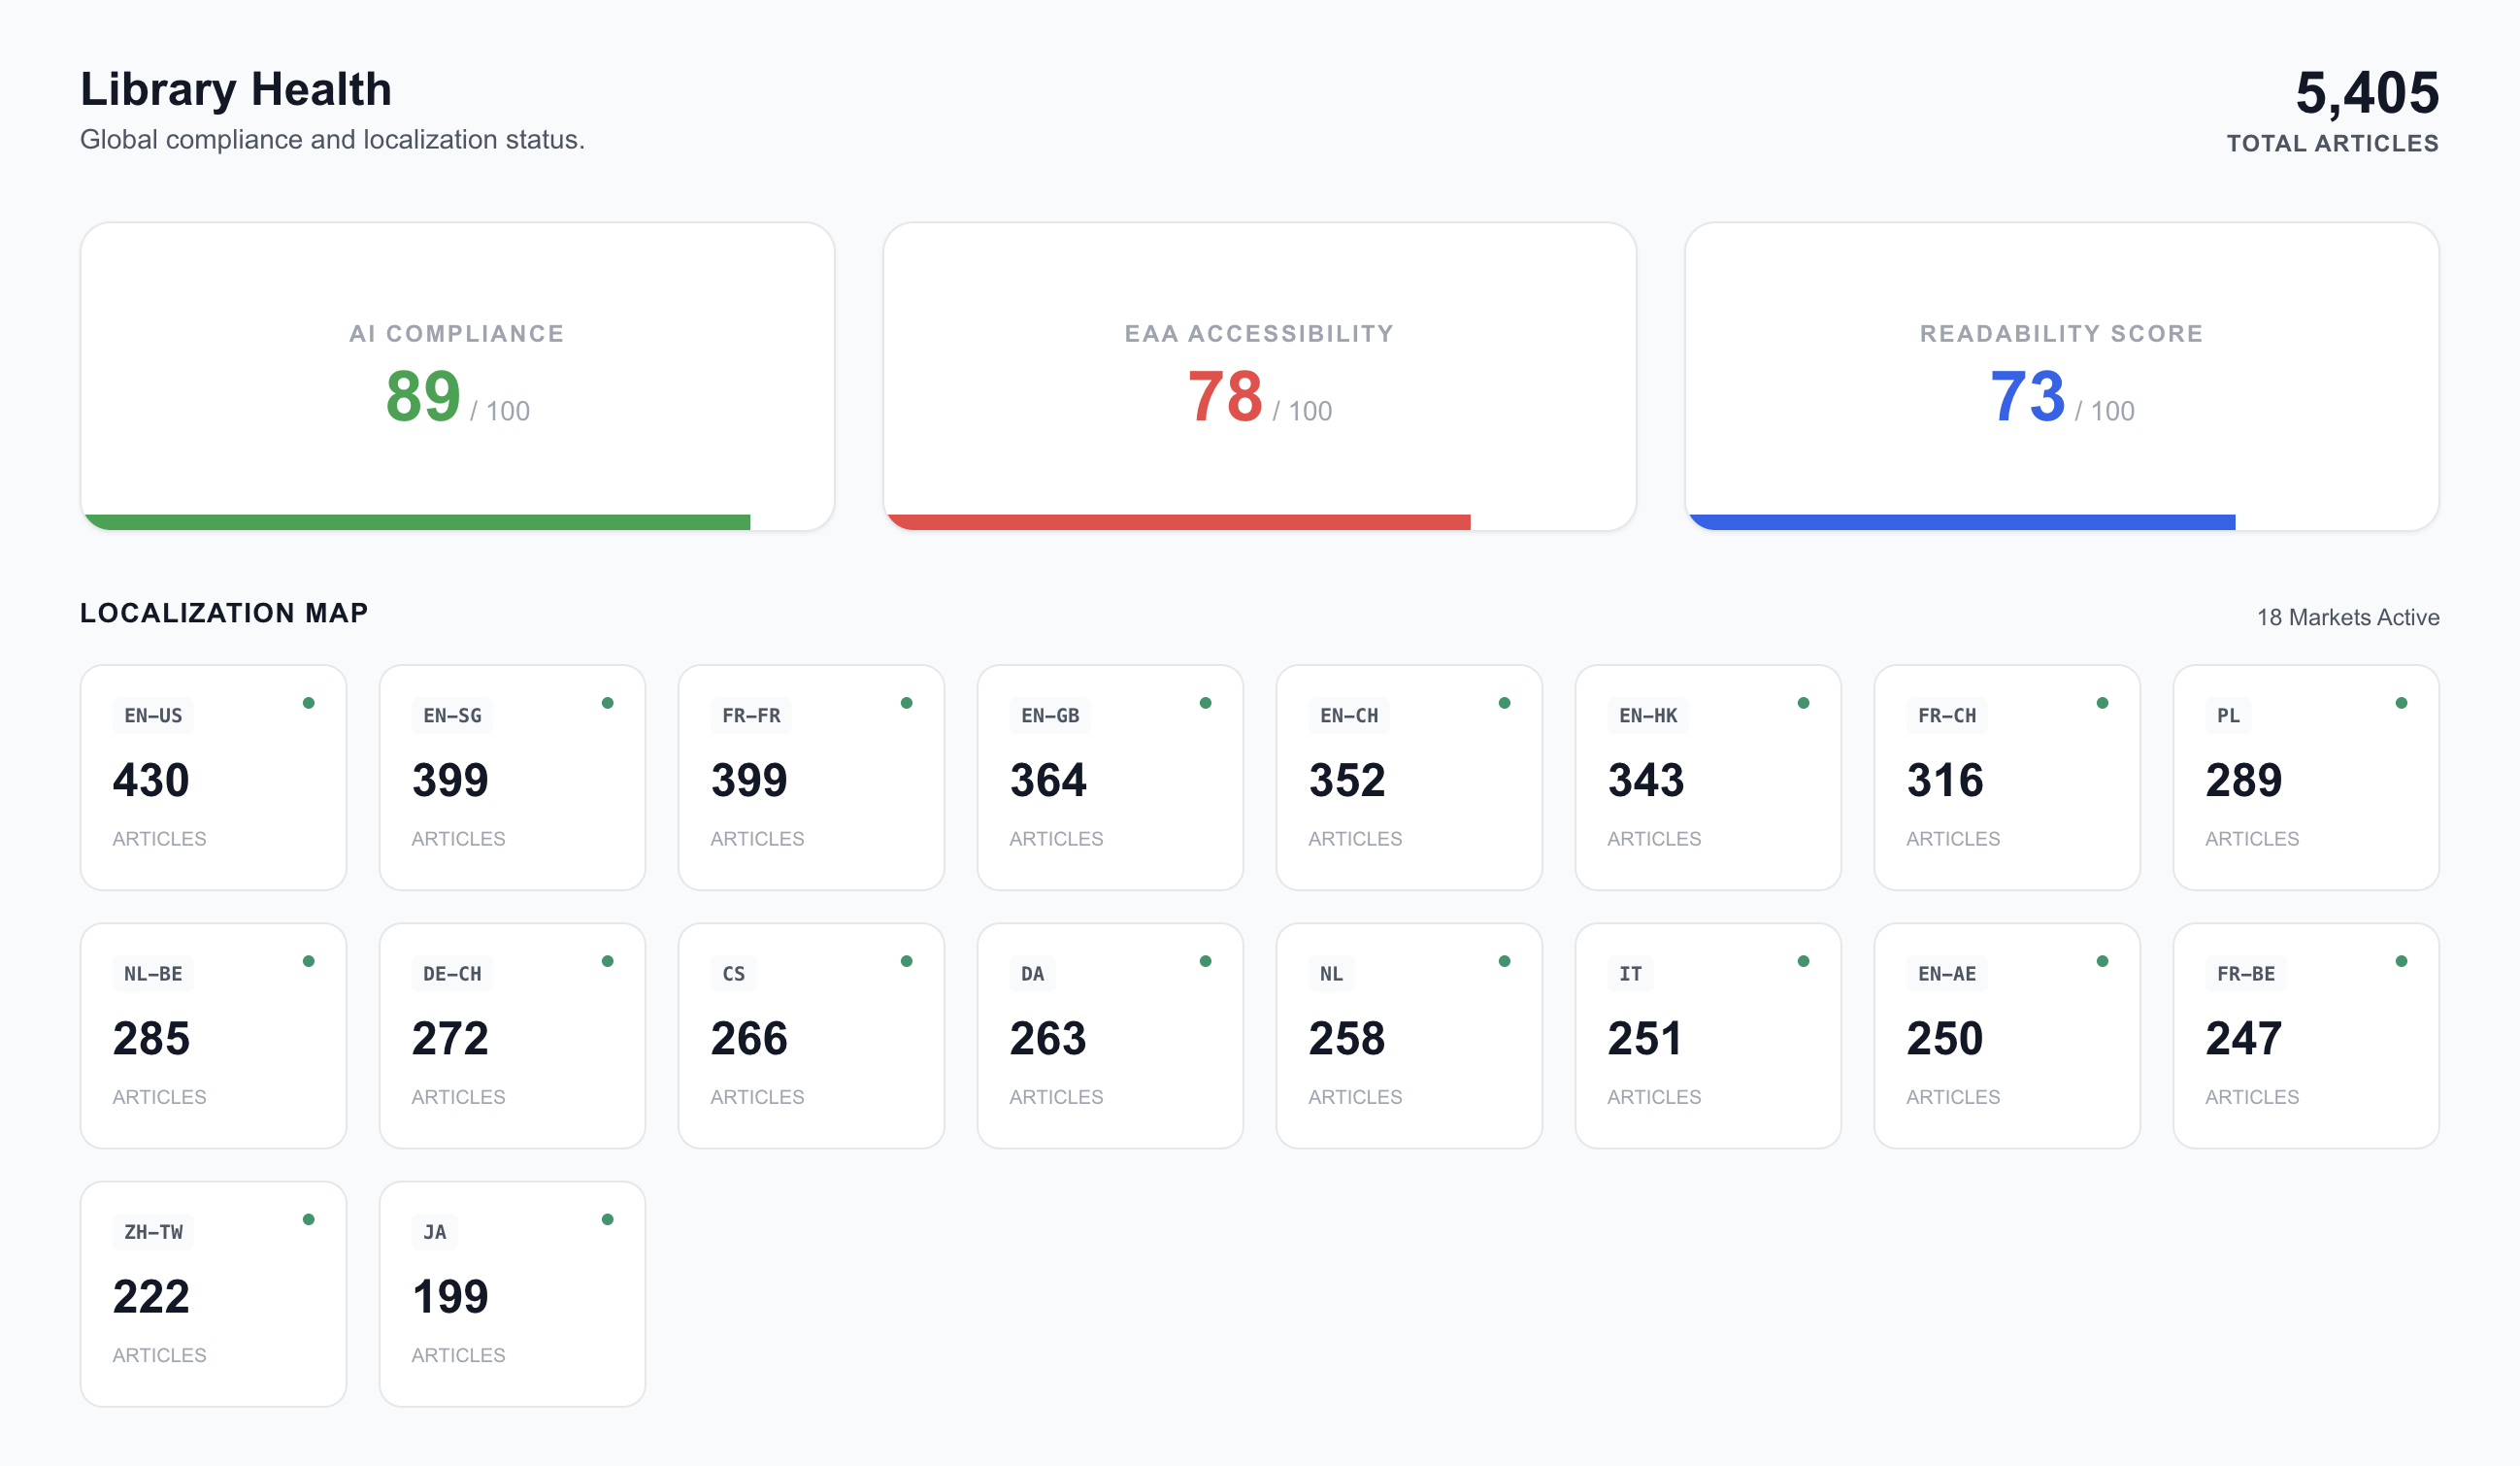Click the ZH-TW locale tag

pos(153,1232)
